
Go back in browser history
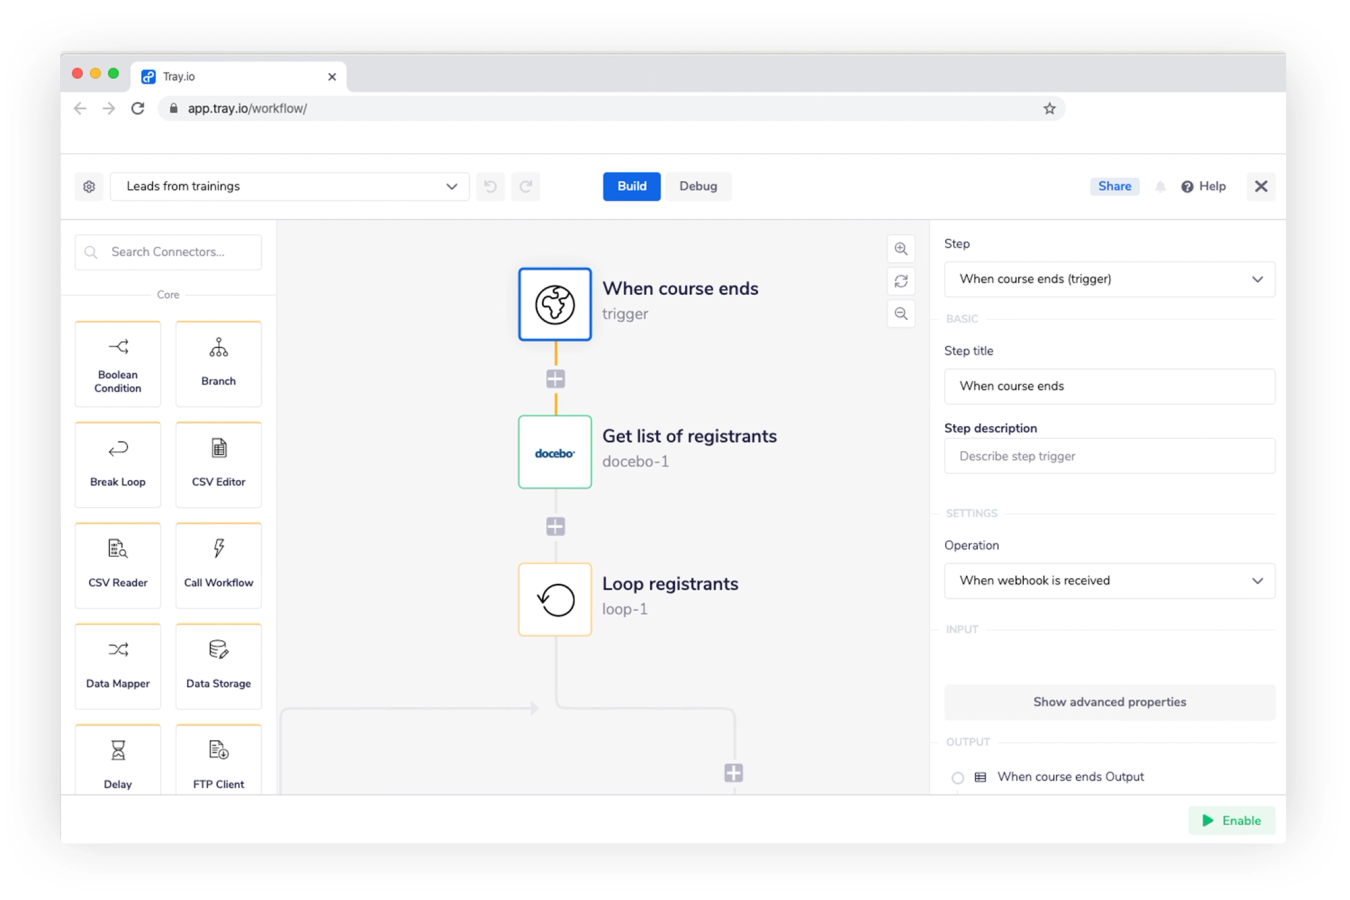tap(80, 108)
